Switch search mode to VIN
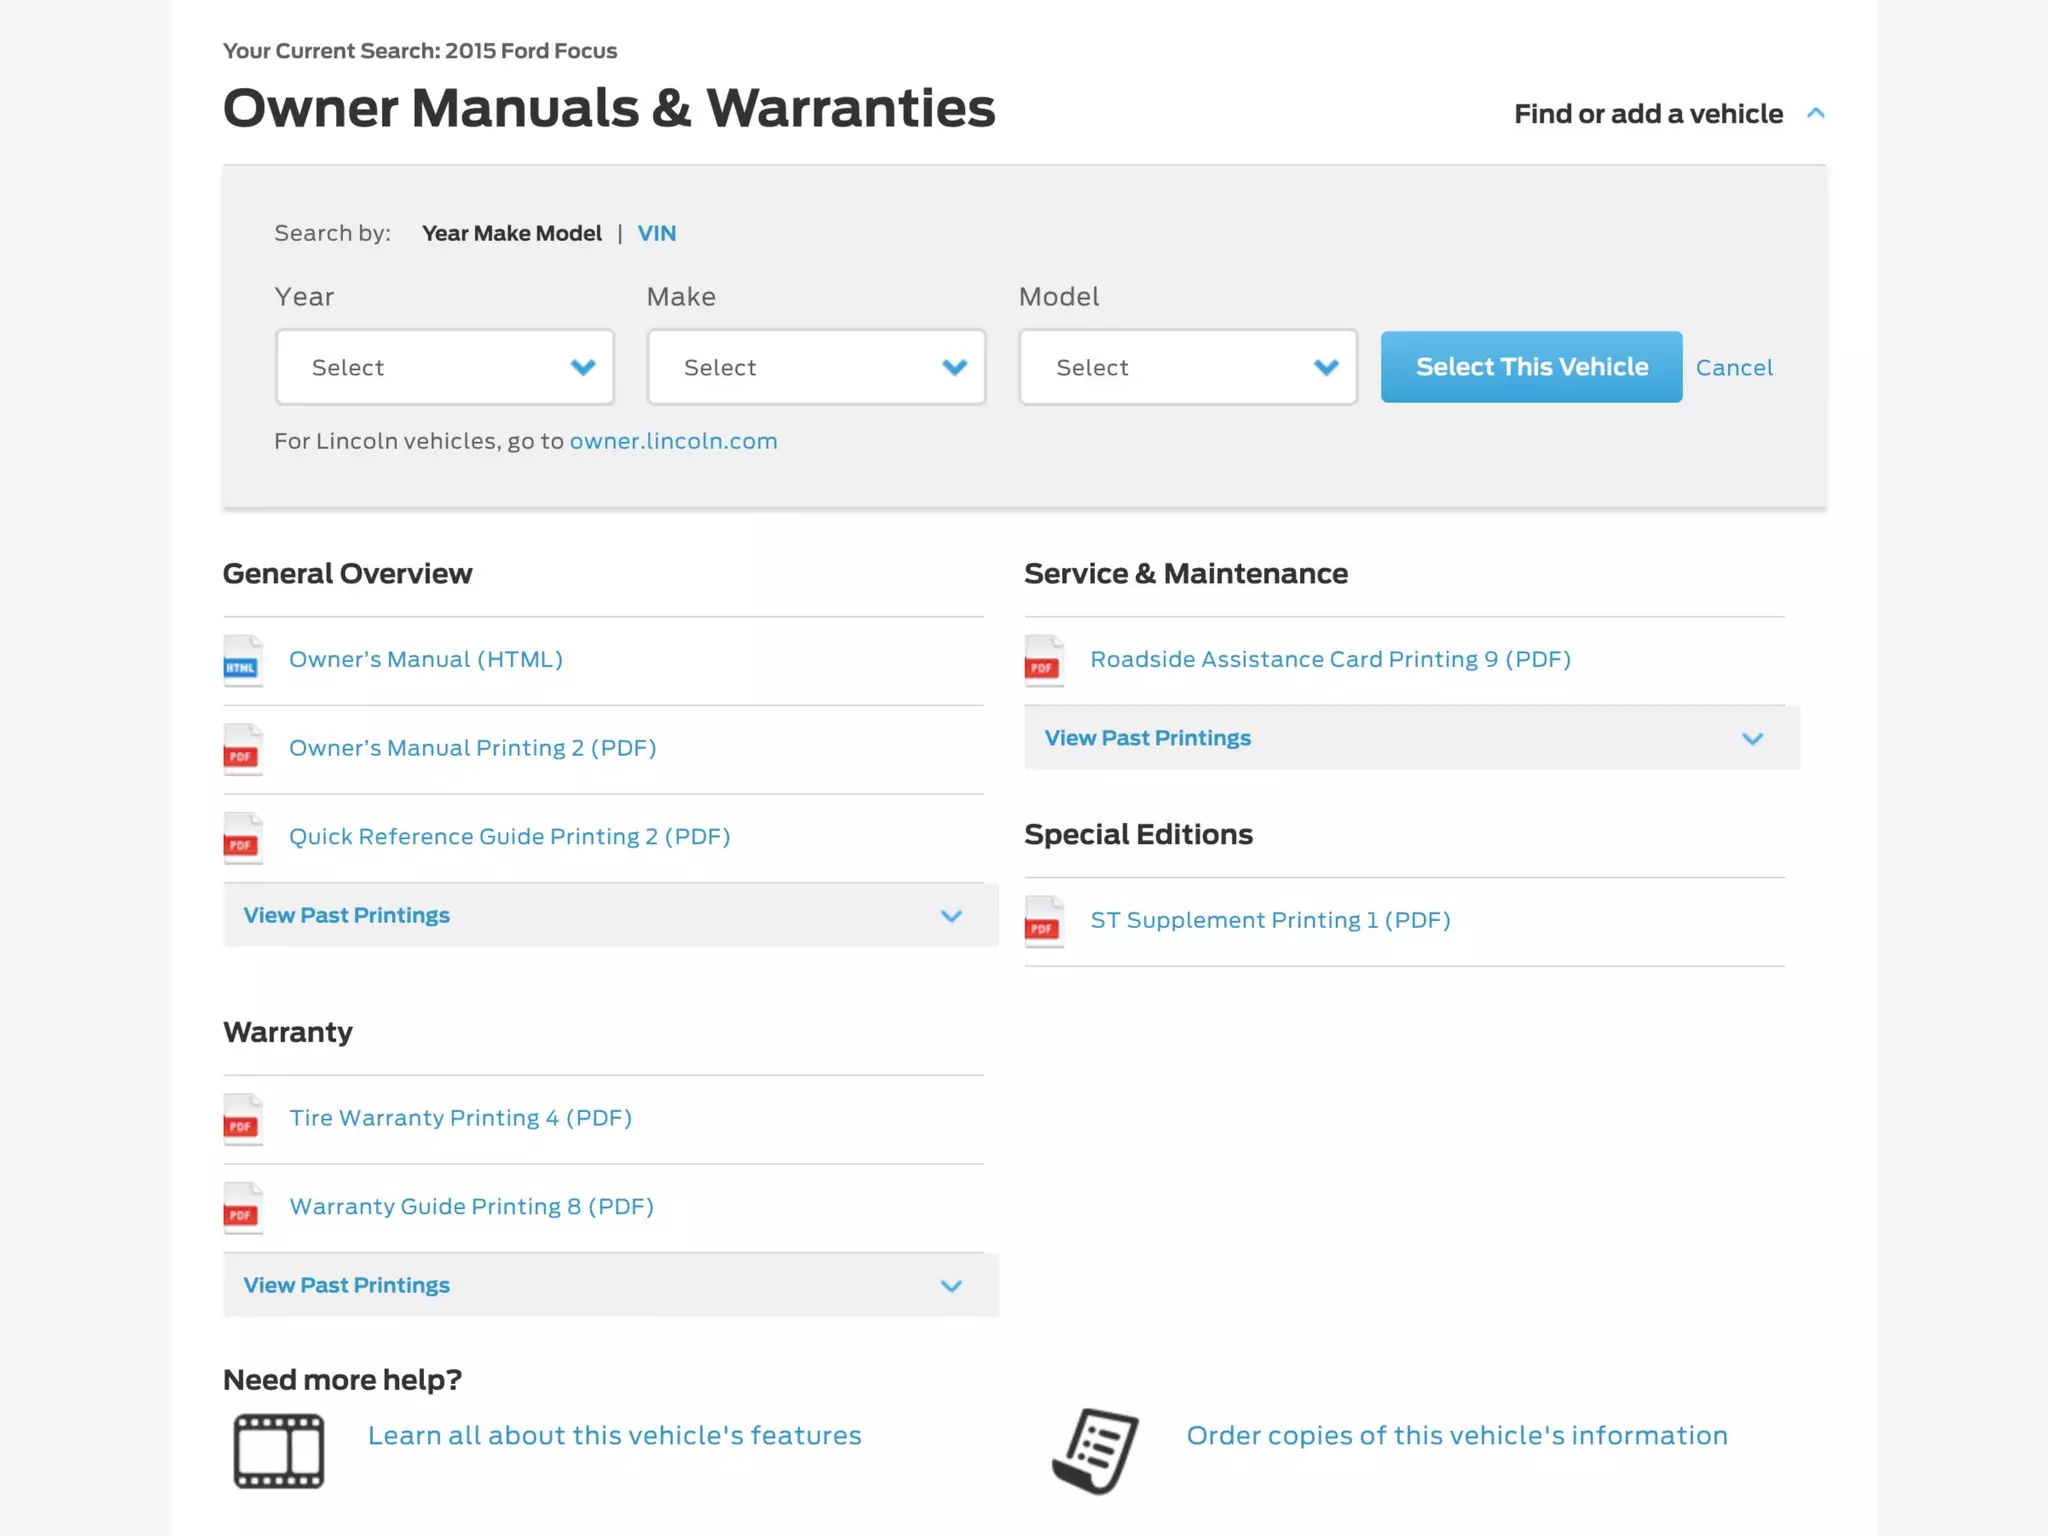Viewport: 2048px width, 1536px height. [657, 233]
